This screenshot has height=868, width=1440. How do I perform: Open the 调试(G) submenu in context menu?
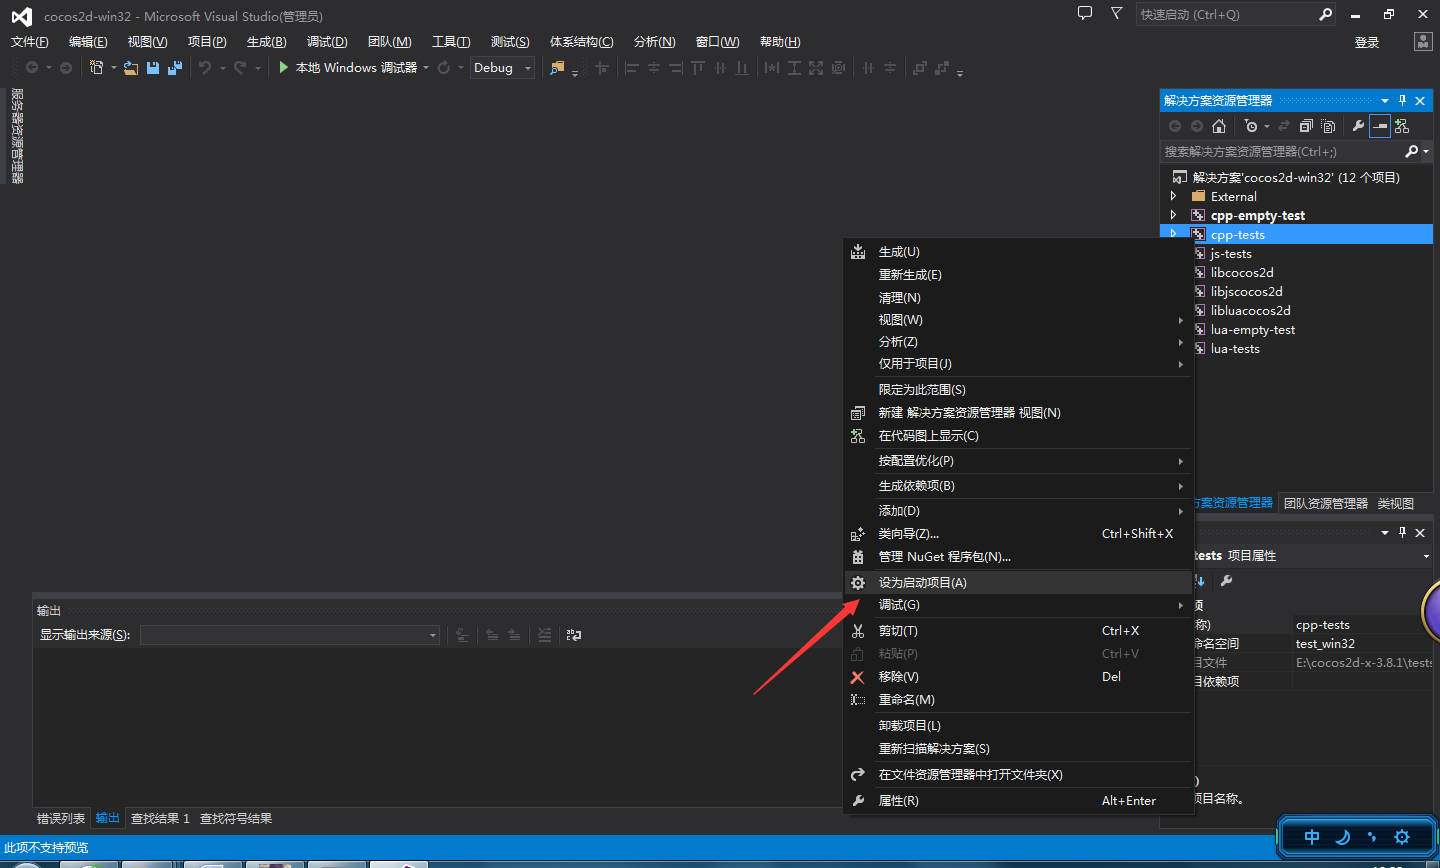coord(1018,605)
